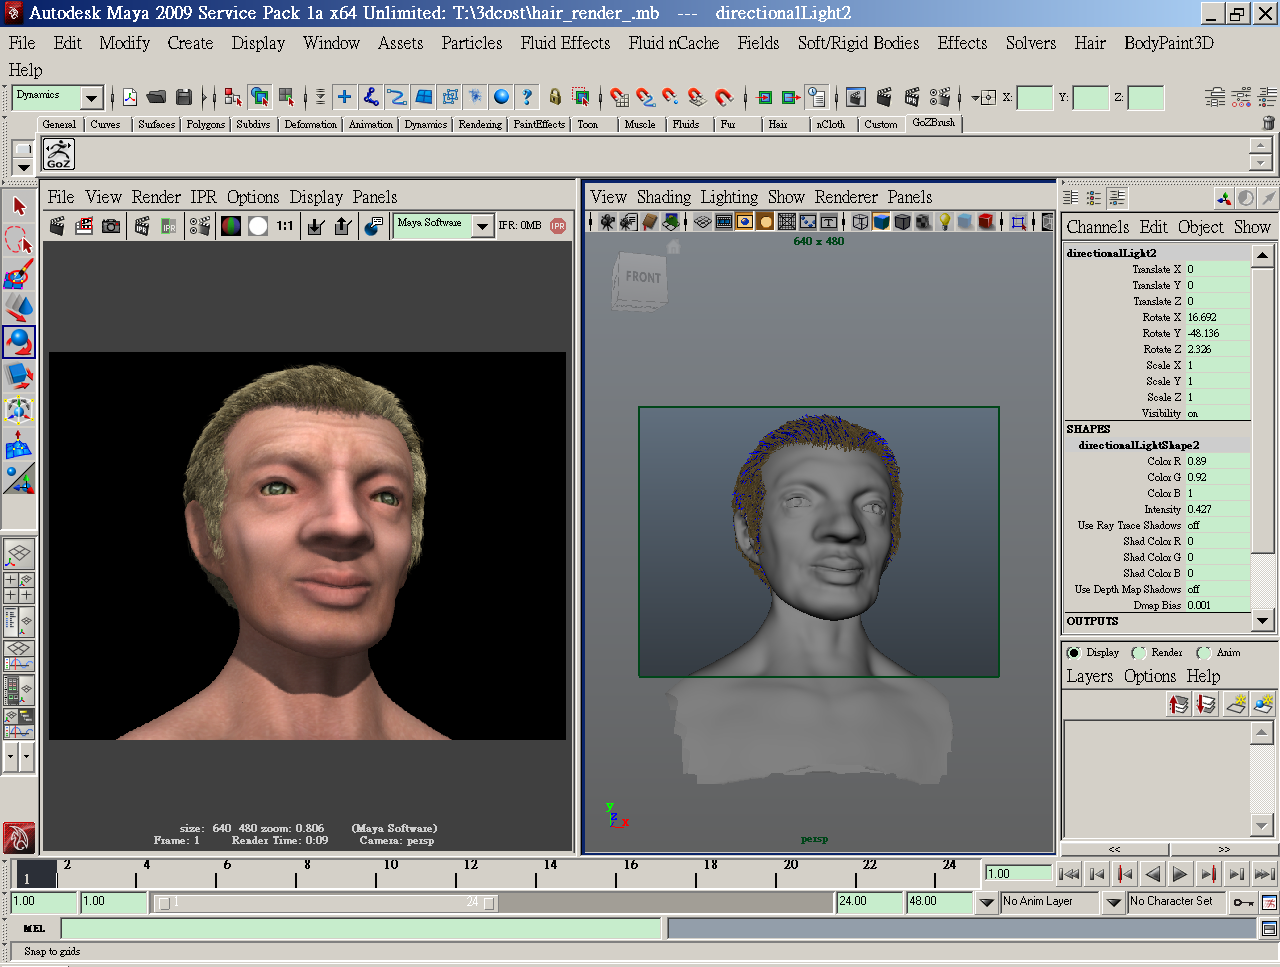The image size is (1280, 967).
Task: Click the Color R value 0.89 field
Action: (x=1217, y=461)
